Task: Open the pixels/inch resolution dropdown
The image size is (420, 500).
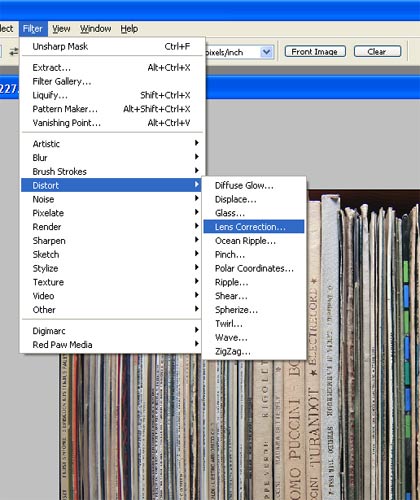Action: coord(266,52)
